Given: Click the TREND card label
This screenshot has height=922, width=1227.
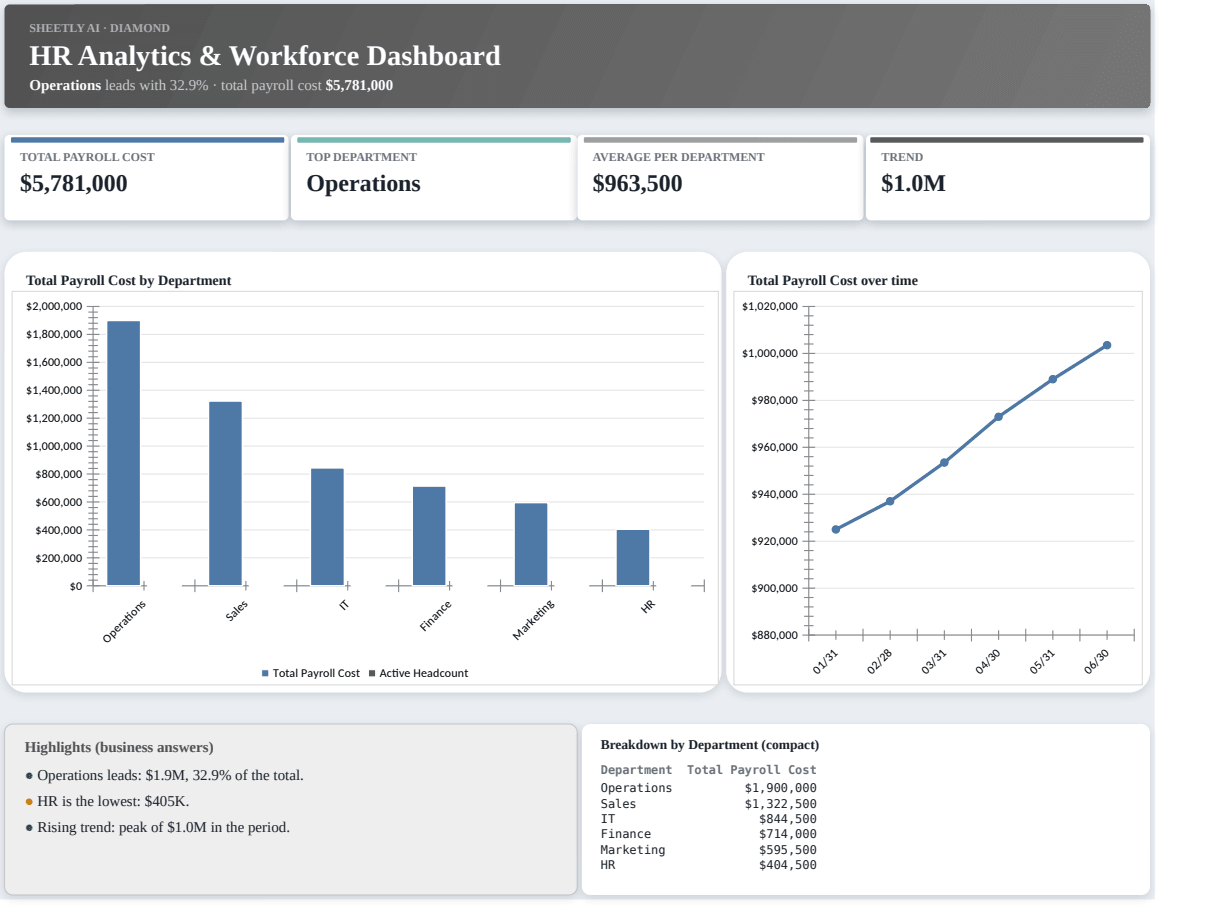Looking at the screenshot, I should coord(902,157).
